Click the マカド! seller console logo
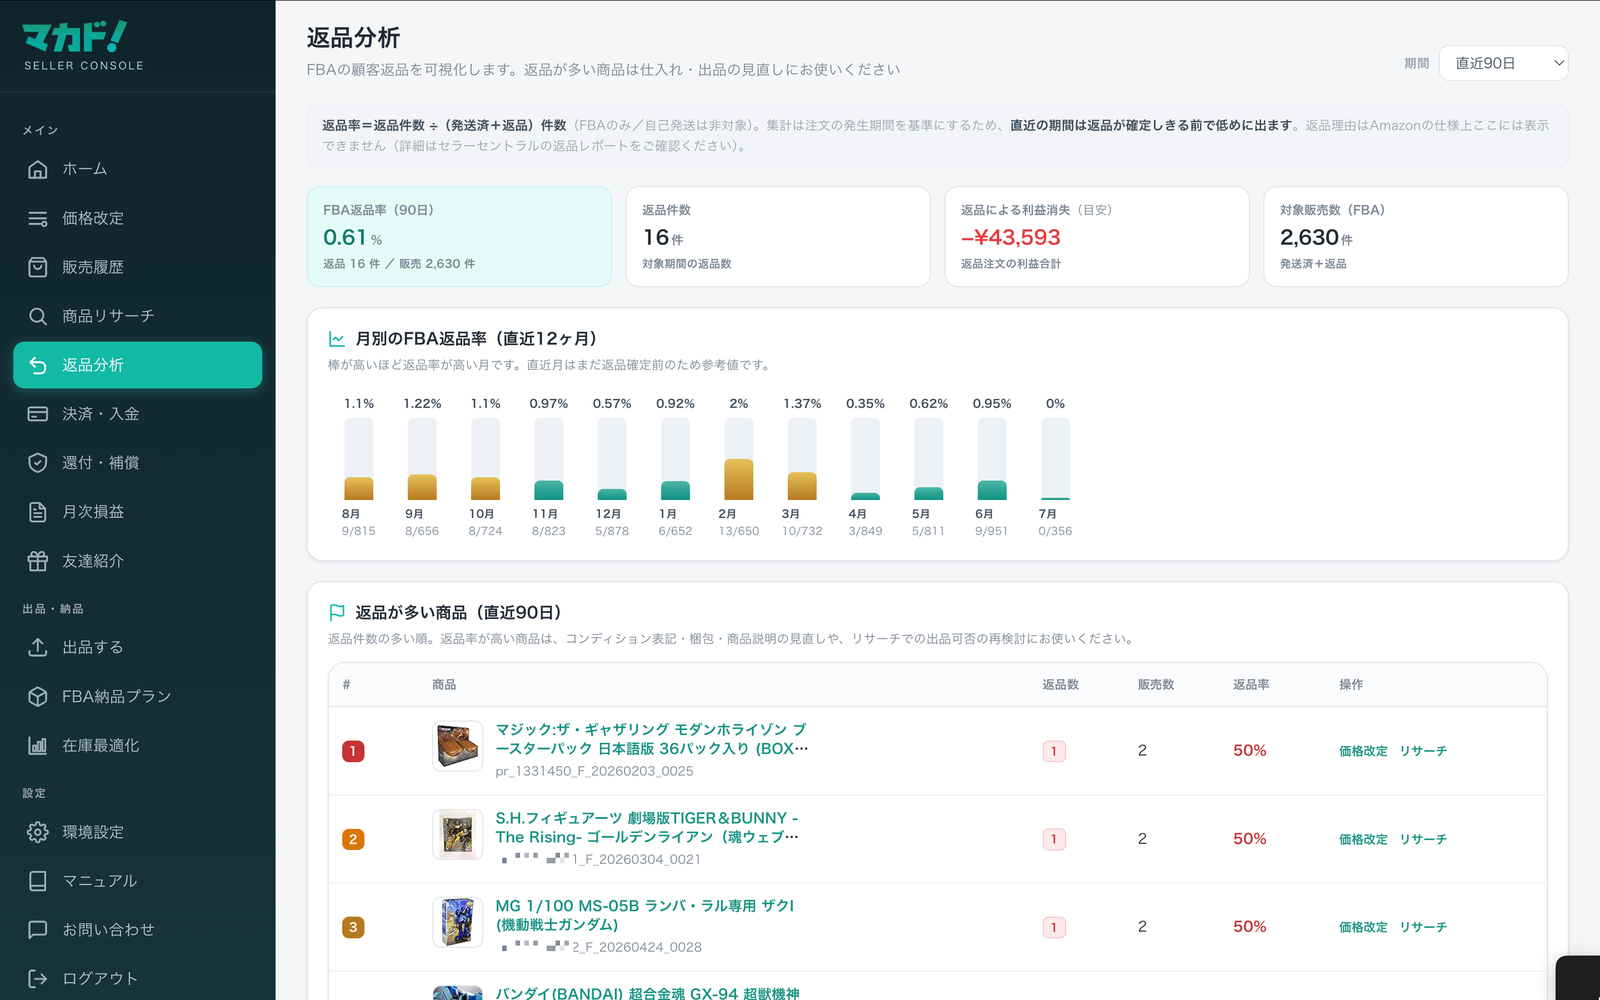The image size is (1600, 1000). (x=84, y=46)
